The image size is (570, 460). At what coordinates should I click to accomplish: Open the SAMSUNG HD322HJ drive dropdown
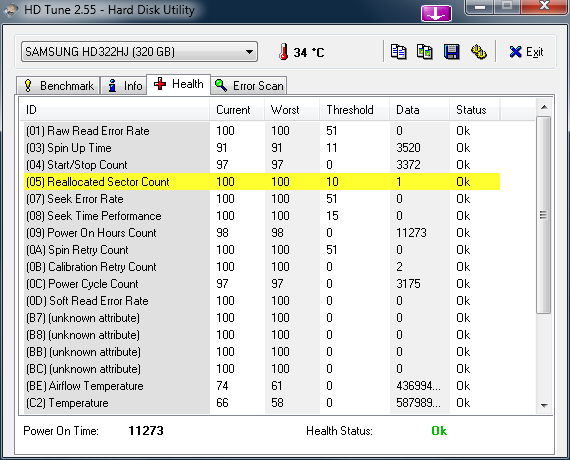point(139,52)
